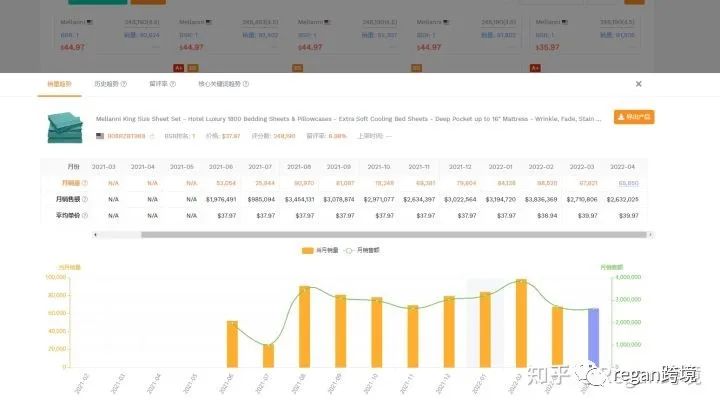Click the 2022-04 month column header
720x408 pixels.
coord(623,167)
